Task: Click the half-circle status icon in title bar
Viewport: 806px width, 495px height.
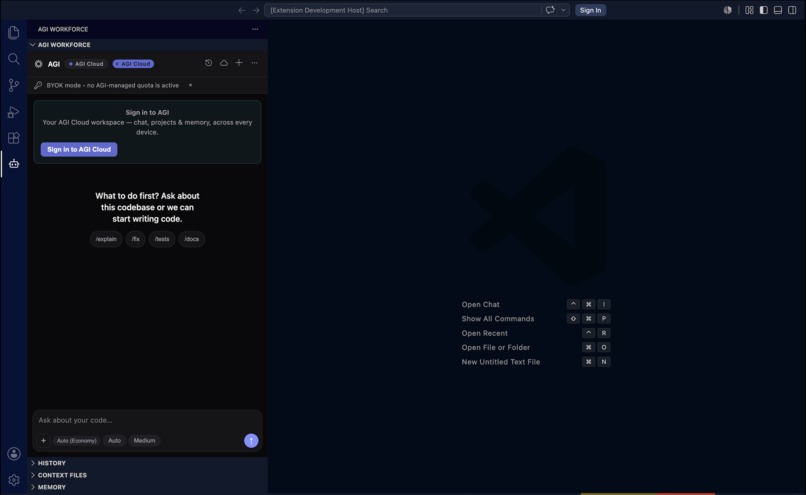Action: pos(727,10)
